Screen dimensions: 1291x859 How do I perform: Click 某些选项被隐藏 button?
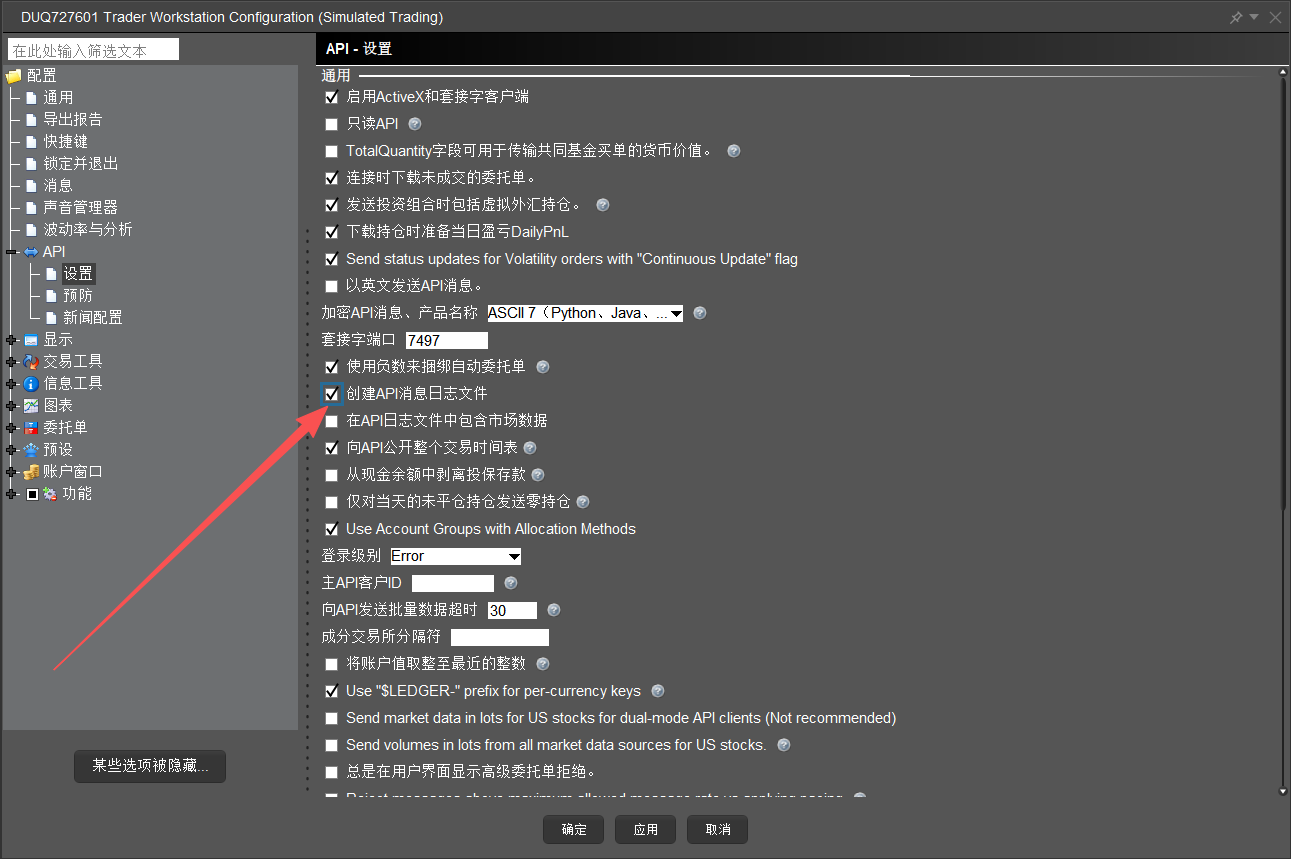coord(150,766)
